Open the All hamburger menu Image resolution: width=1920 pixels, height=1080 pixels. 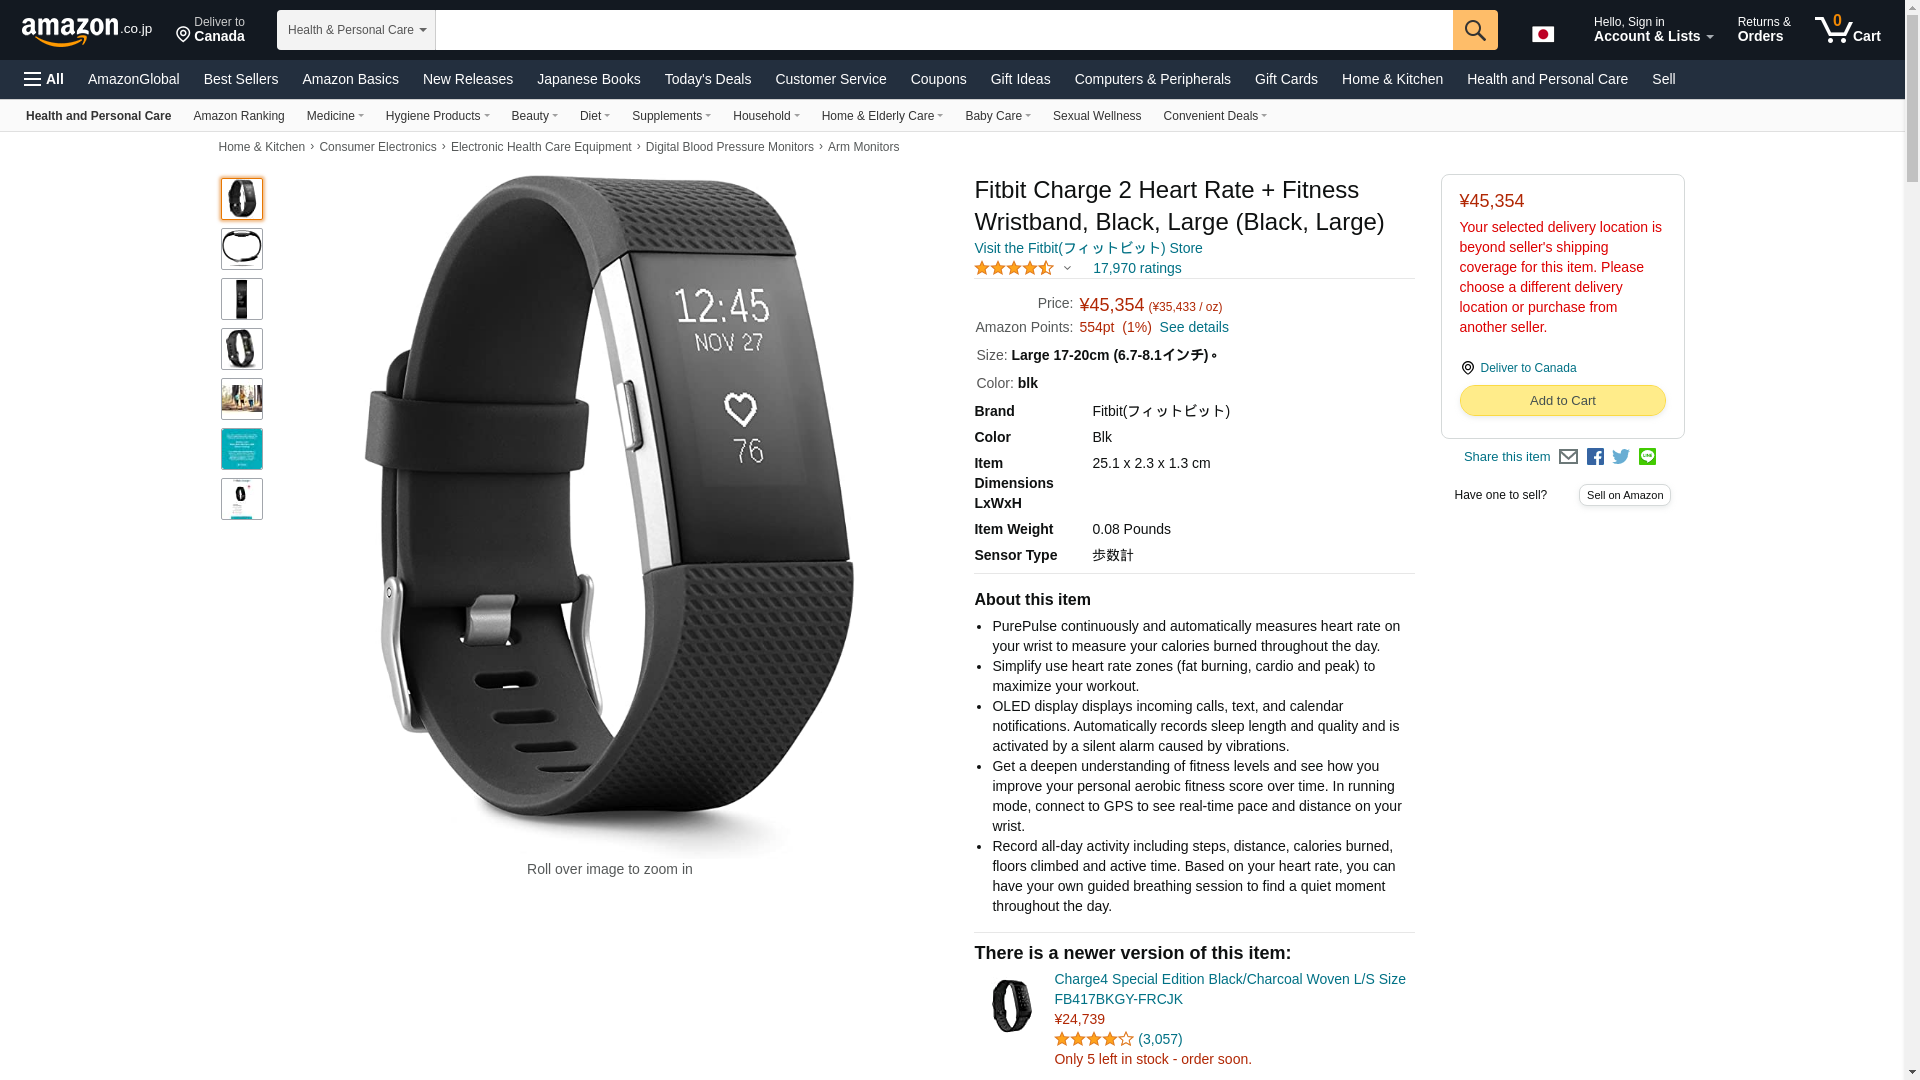click(44, 79)
